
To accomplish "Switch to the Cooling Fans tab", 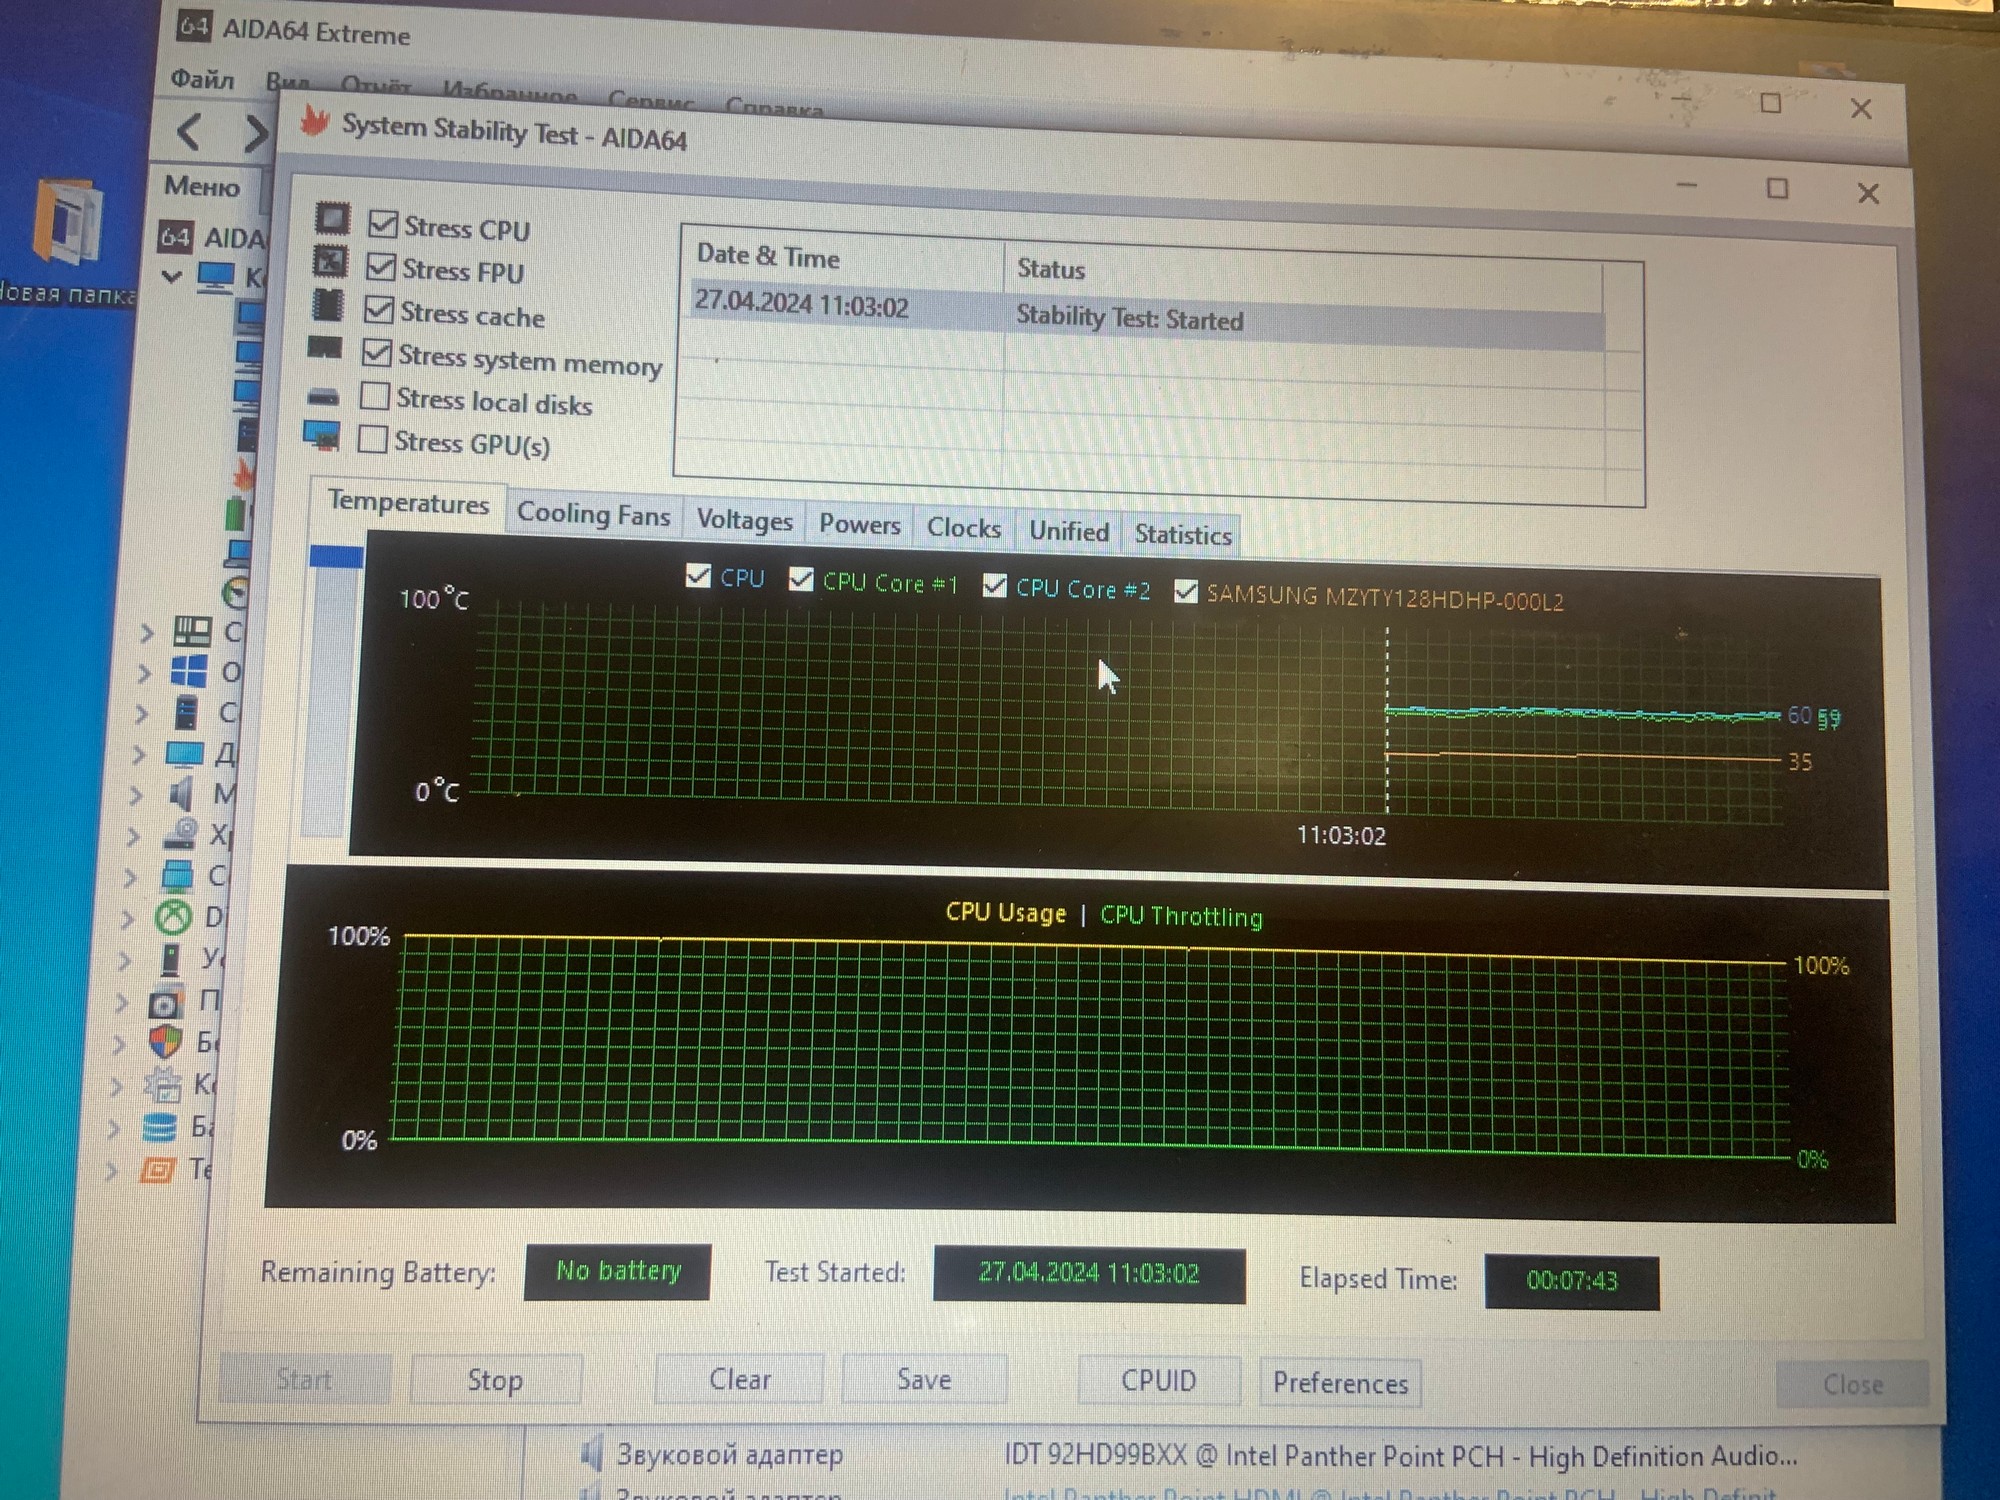I will (593, 514).
